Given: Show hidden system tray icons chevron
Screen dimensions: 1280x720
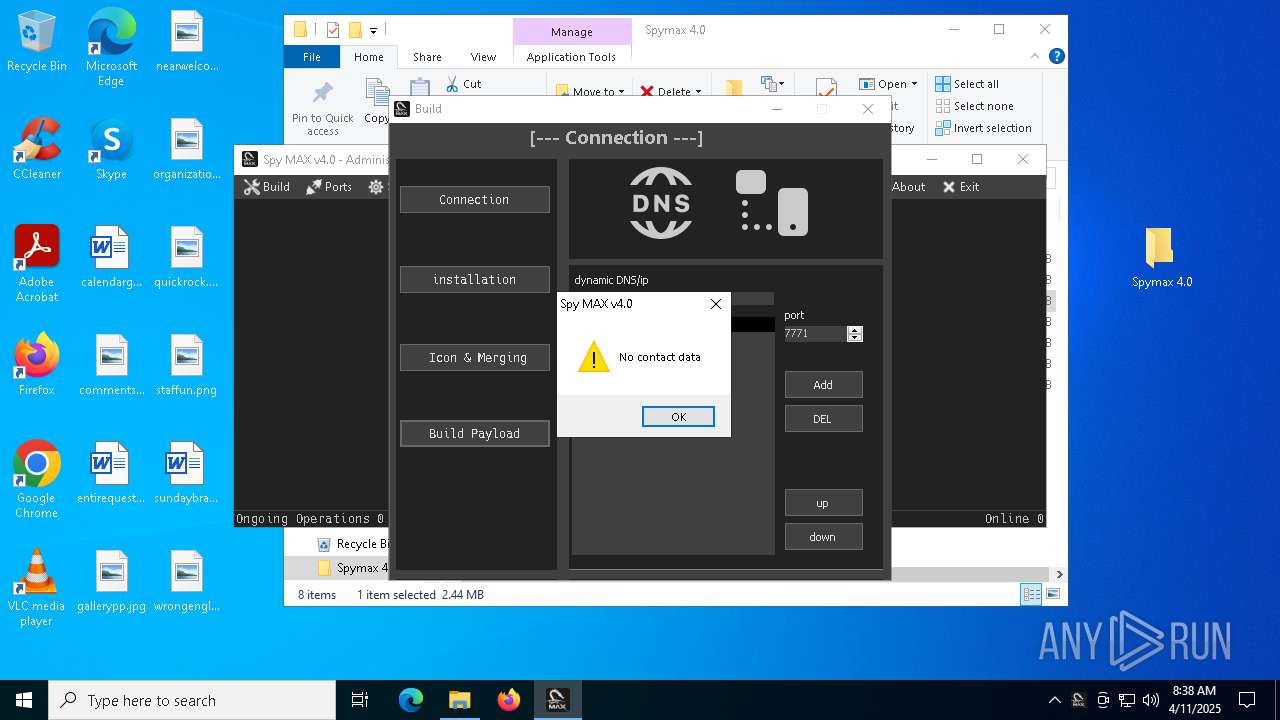Looking at the screenshot, I should [x=1054, y=700].
